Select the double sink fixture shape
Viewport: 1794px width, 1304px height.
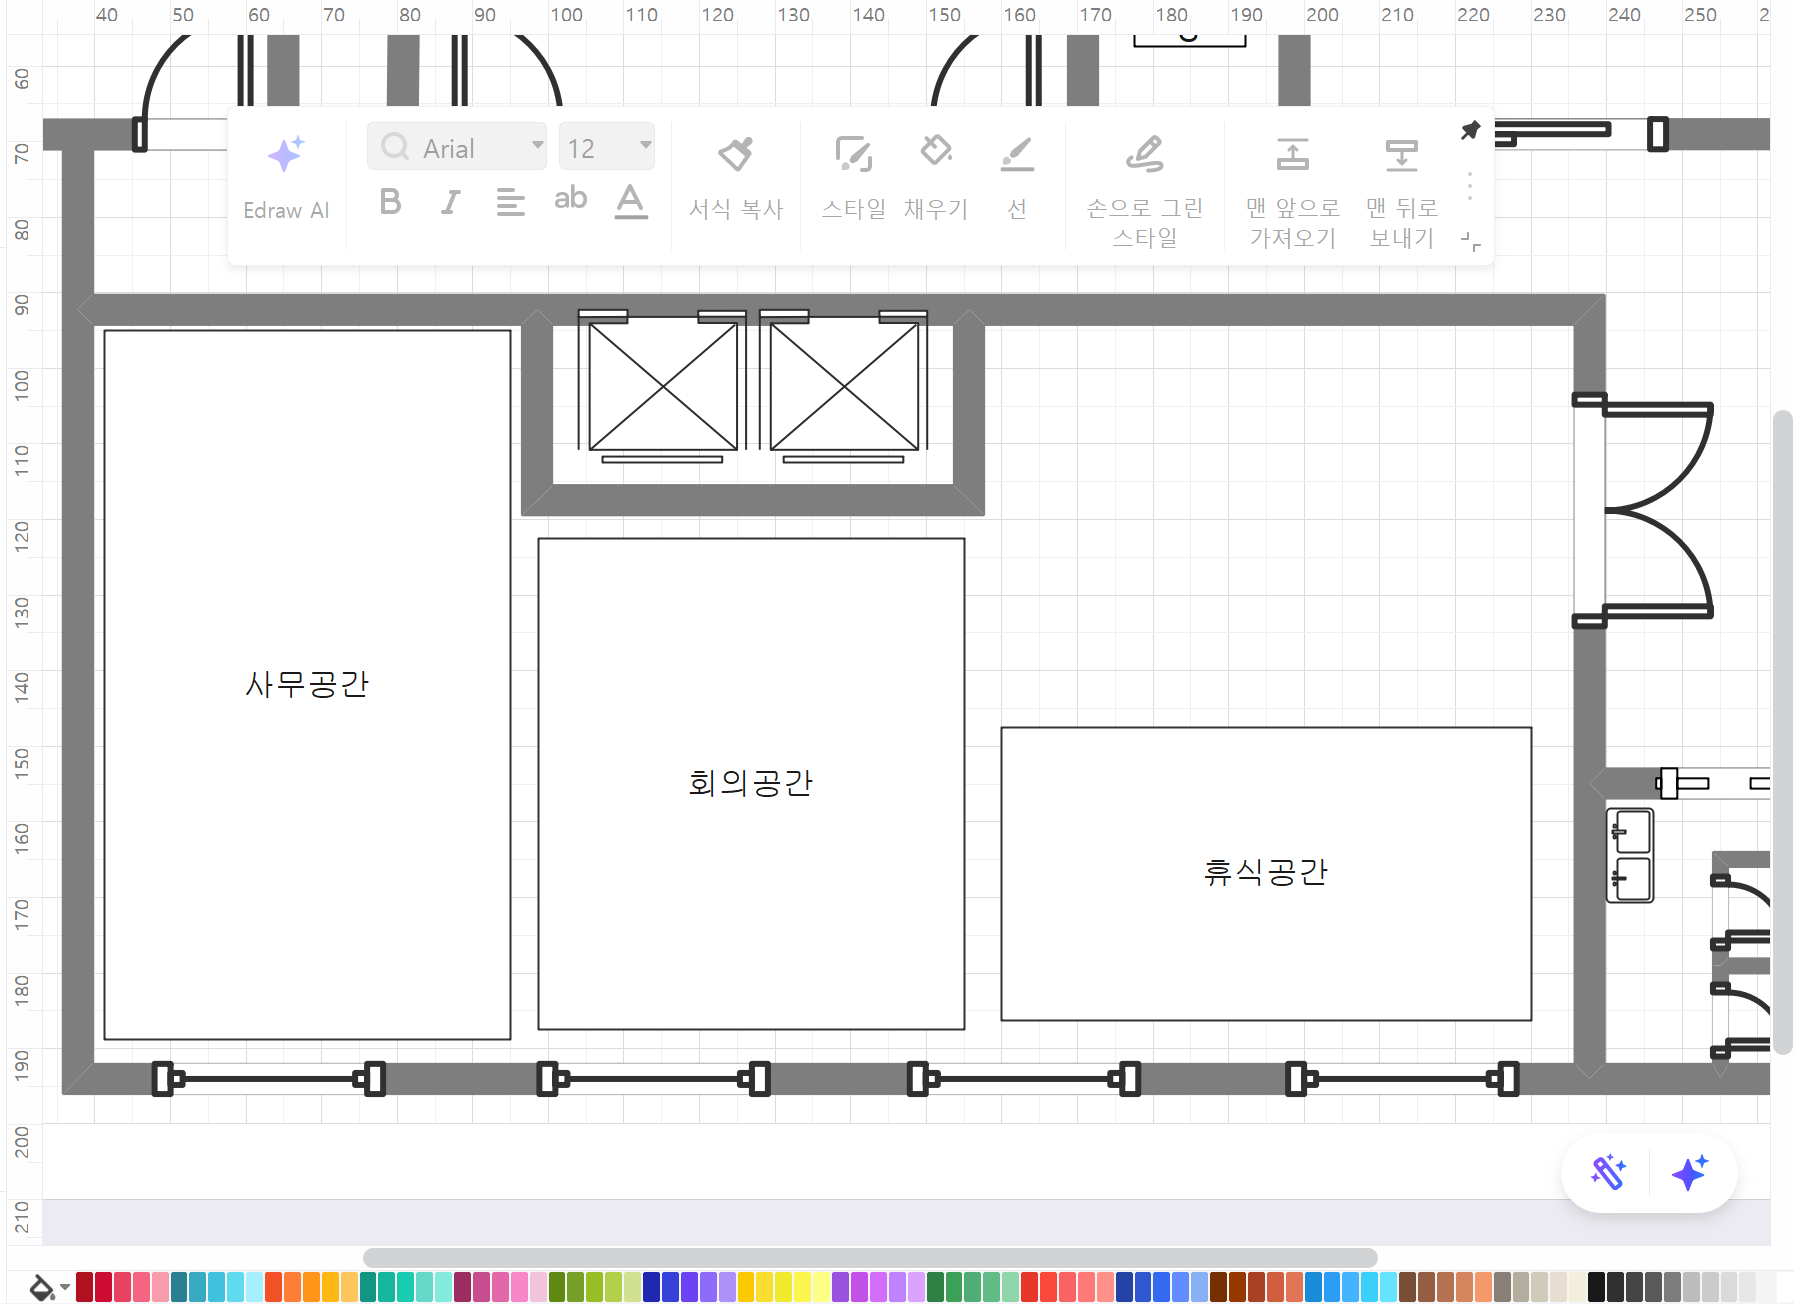(x=1630, y=856)
